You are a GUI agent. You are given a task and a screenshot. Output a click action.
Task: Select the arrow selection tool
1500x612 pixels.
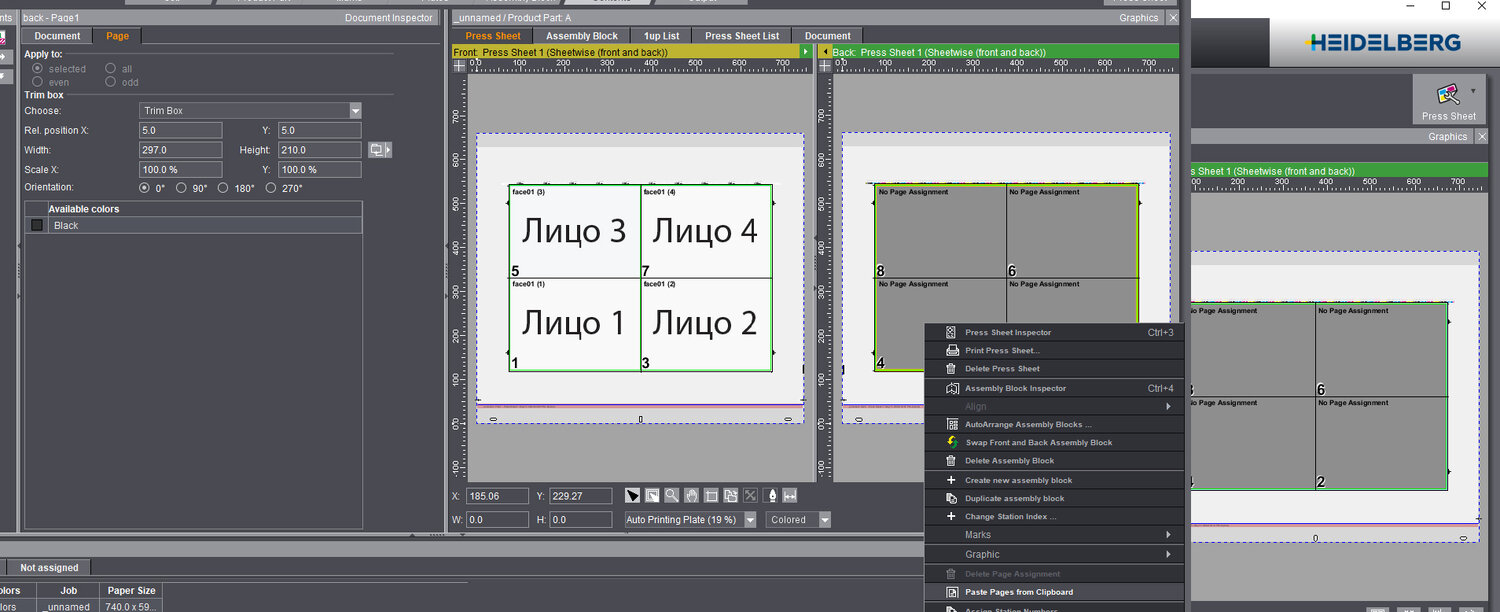click(x=632, y=496)
